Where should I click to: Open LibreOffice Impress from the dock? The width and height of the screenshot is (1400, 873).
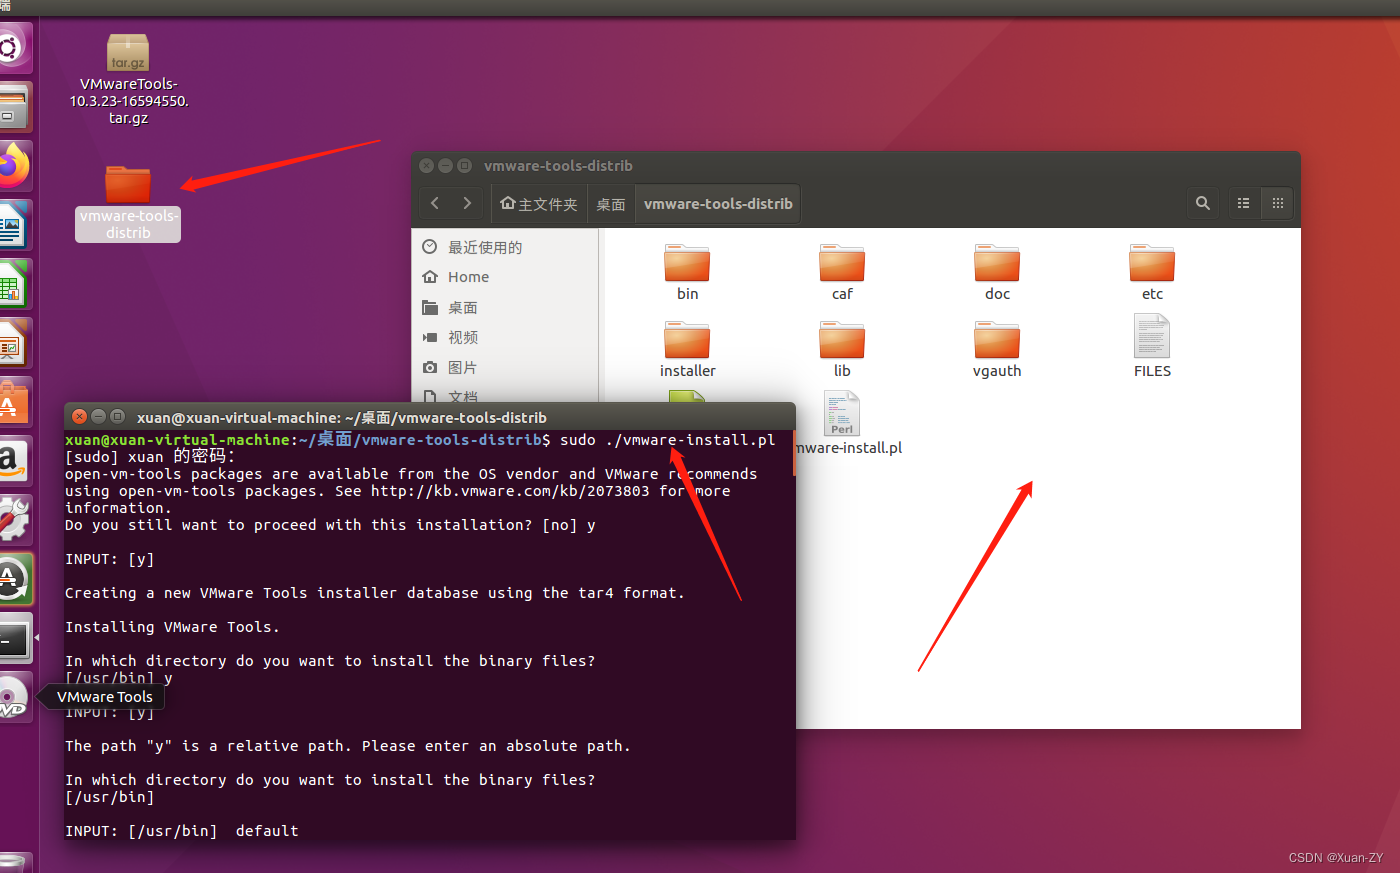[x=14, y=343]
